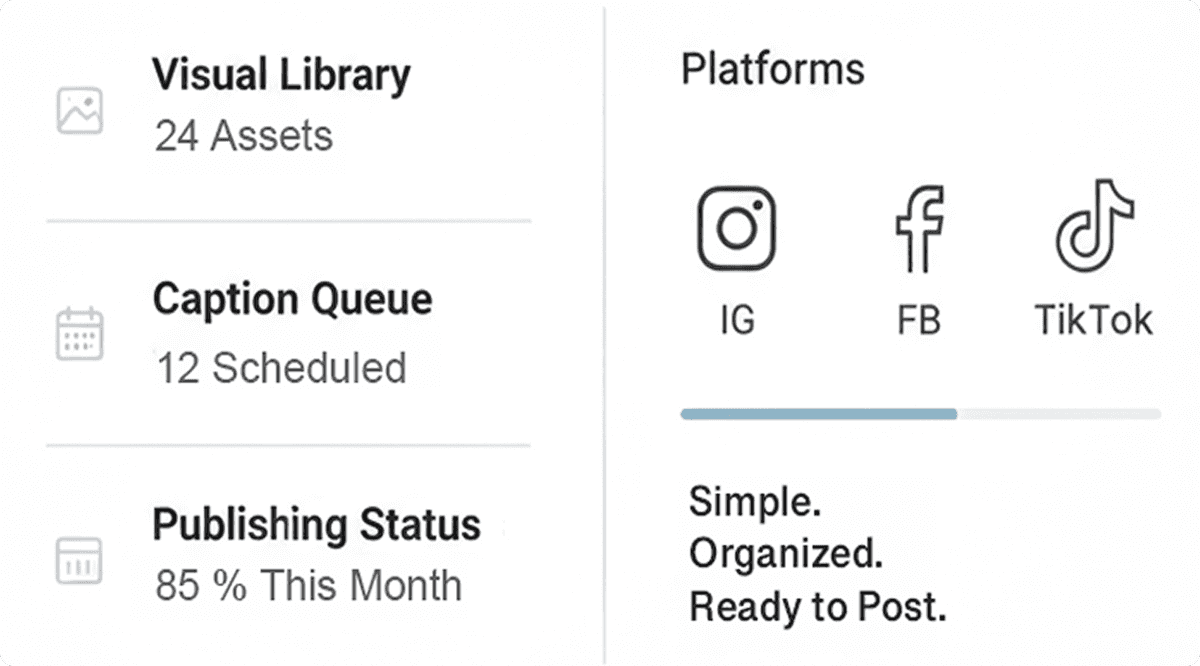Click the 12 Scheduled count
This screenshot has height=666, width=1200.
(x=281, y=368)
